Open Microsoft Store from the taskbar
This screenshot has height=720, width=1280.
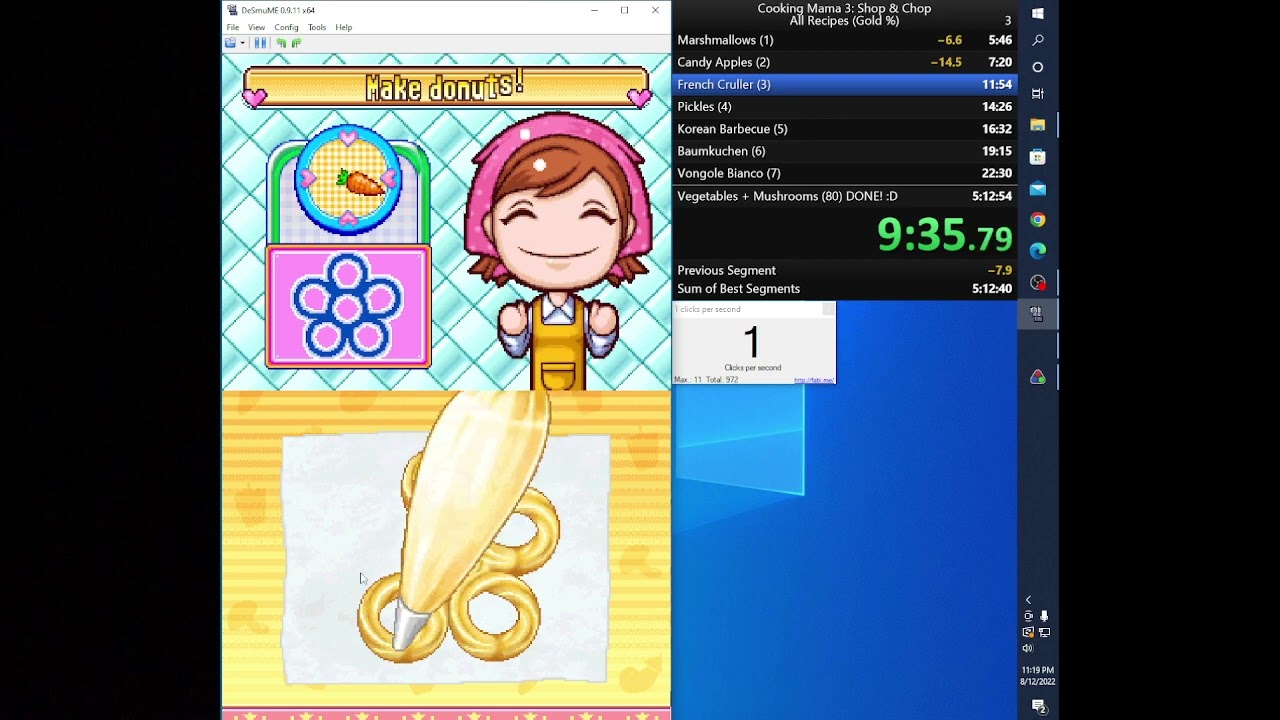pos(1037,157)
